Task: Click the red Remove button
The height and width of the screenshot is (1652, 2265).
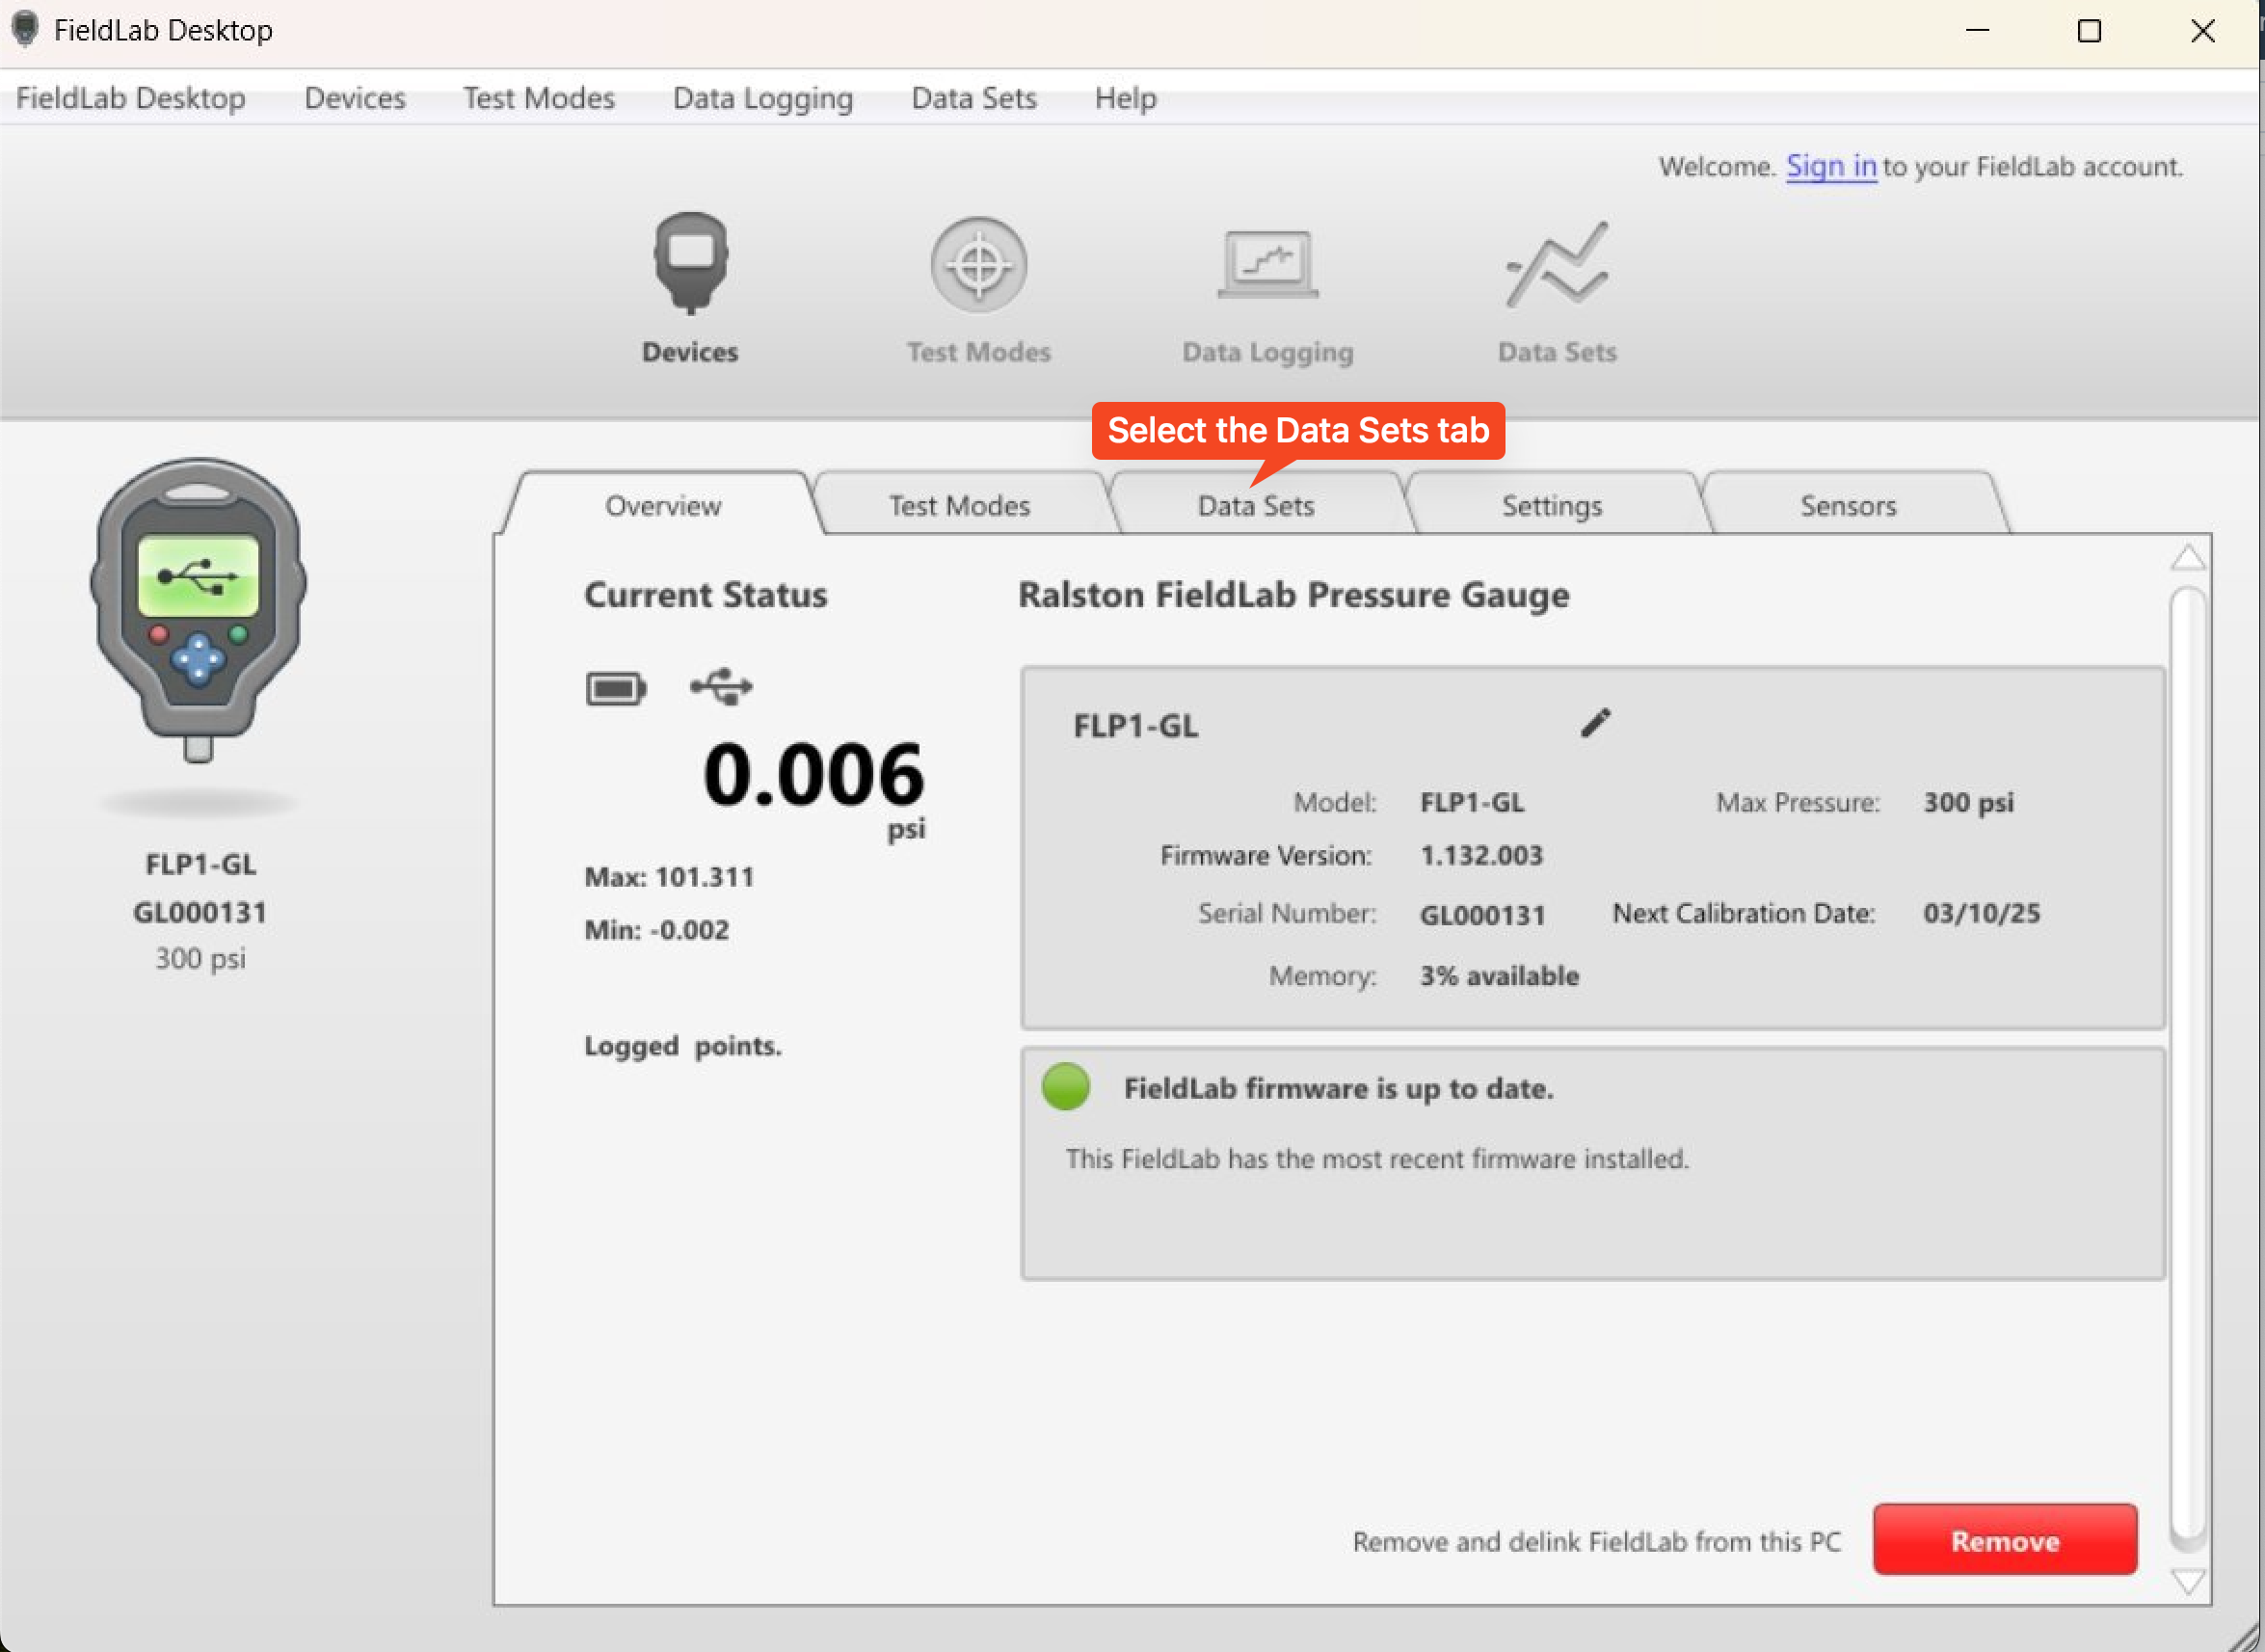Action: point(2005,1540)
